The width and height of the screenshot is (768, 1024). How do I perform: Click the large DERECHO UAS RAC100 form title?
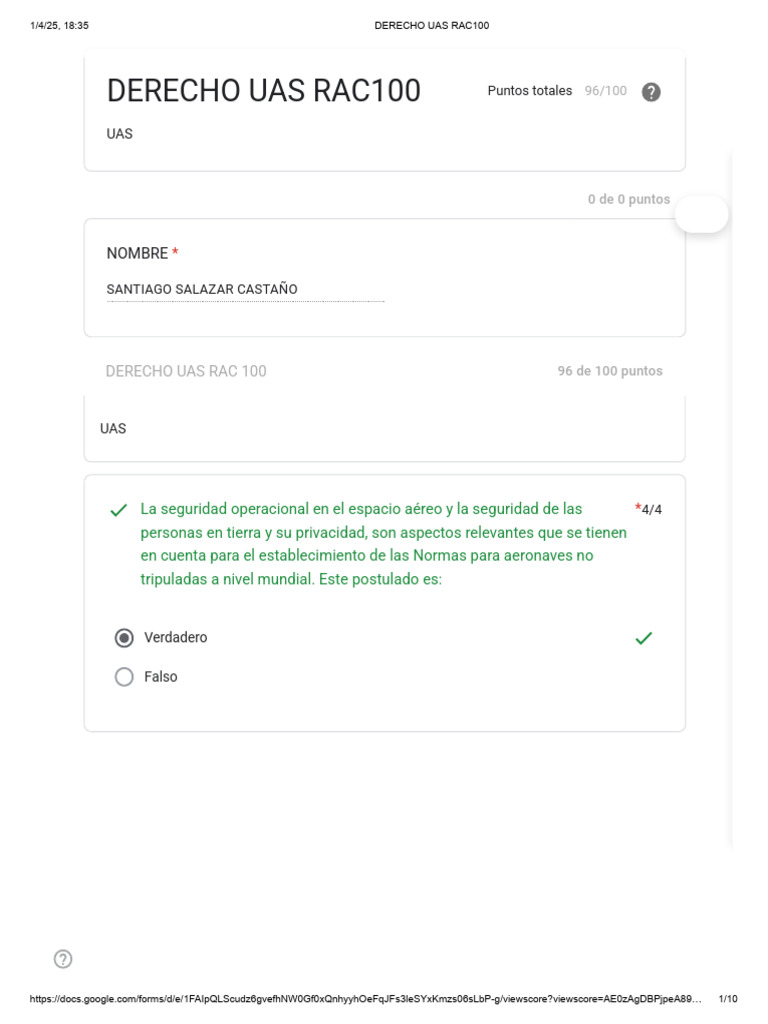pos(264,91)
